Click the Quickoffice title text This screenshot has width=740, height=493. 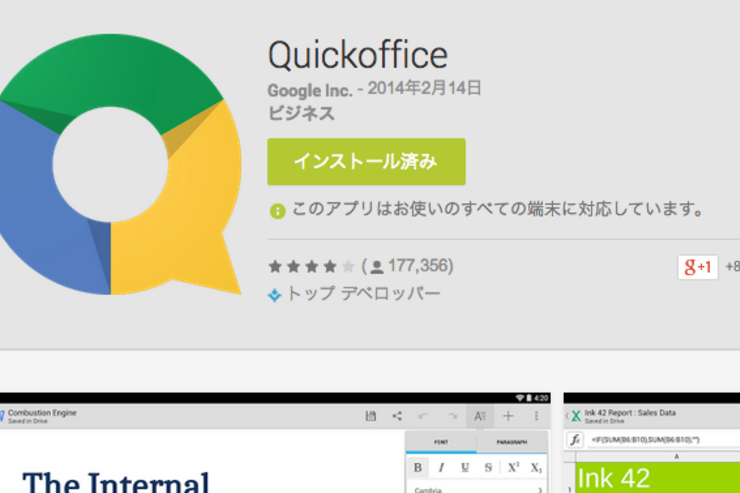click(358, 55)
